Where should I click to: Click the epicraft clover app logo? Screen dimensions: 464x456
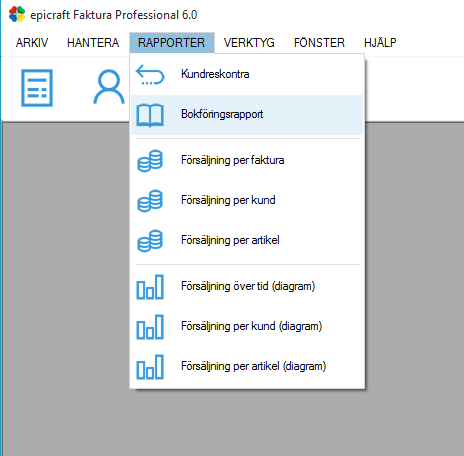[17, 14]
